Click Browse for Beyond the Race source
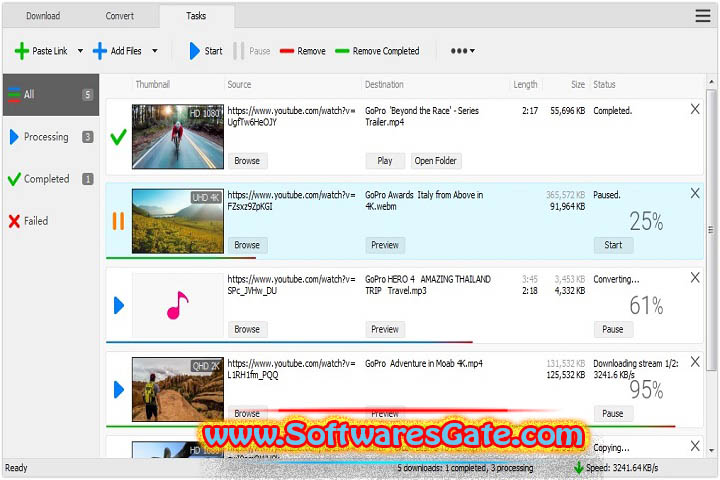Screen dimensions: 720x480 point(248,161)
